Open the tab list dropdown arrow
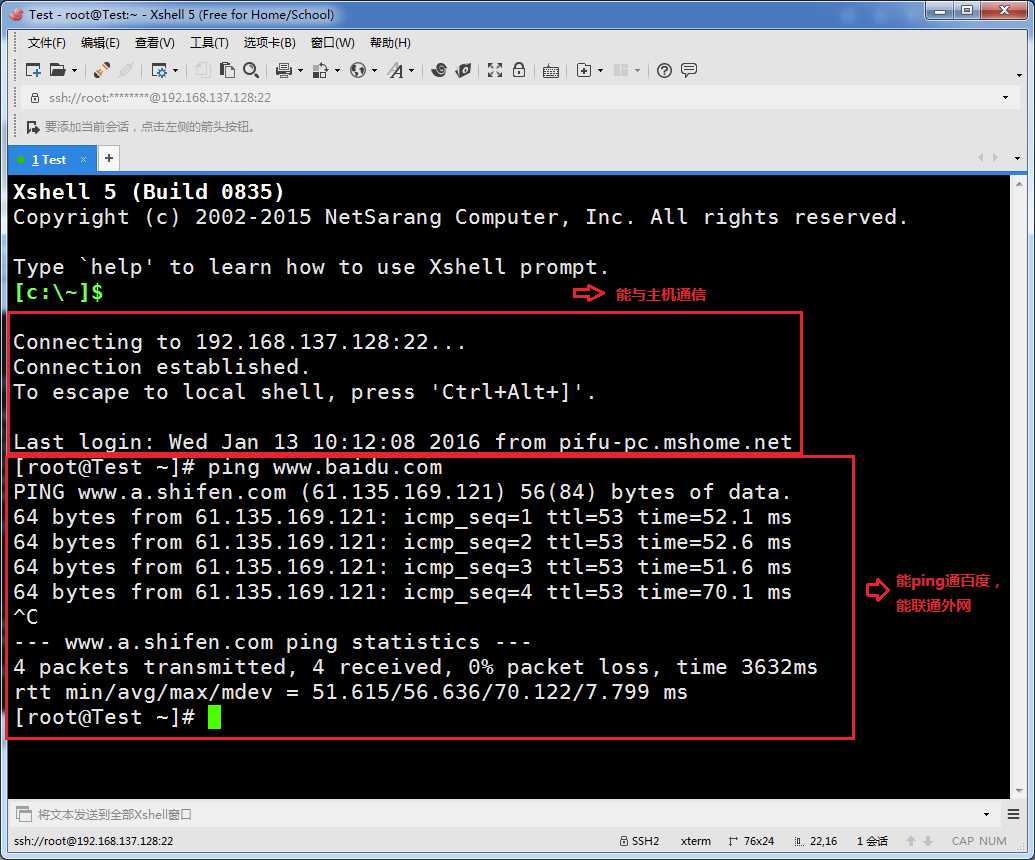Image resolution: width=1035 pixels, height=860 pixels. (1017, 158)
